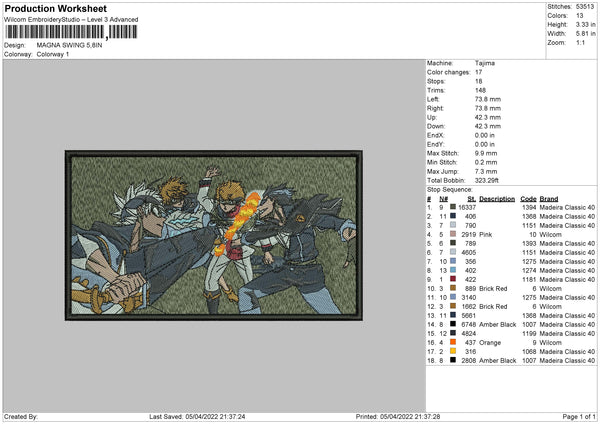This screenshot has height=424, width=600.
Task: Click the barcode under the worksheet title
Action: coord(71,32)
